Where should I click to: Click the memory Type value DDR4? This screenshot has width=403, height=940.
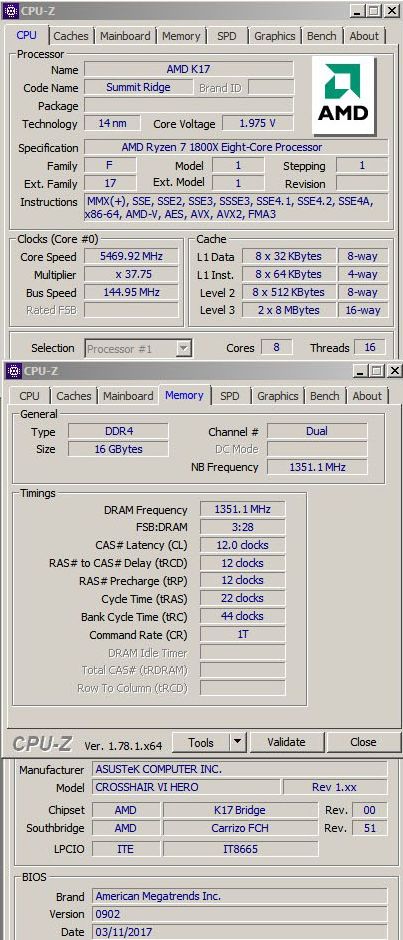118,431
